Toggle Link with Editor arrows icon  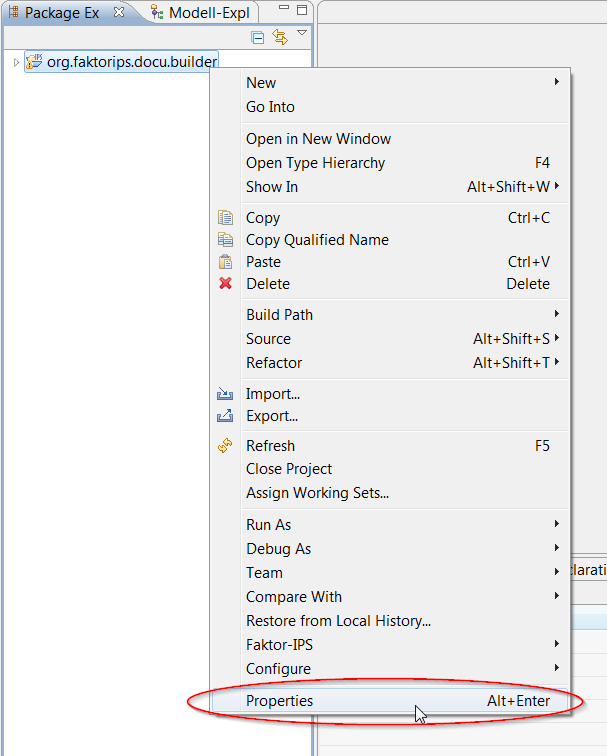pos(280,38)
